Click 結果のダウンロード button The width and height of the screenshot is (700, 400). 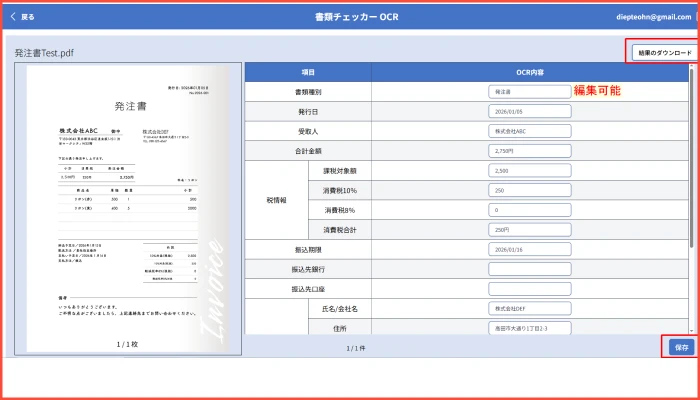pos(660,52)
